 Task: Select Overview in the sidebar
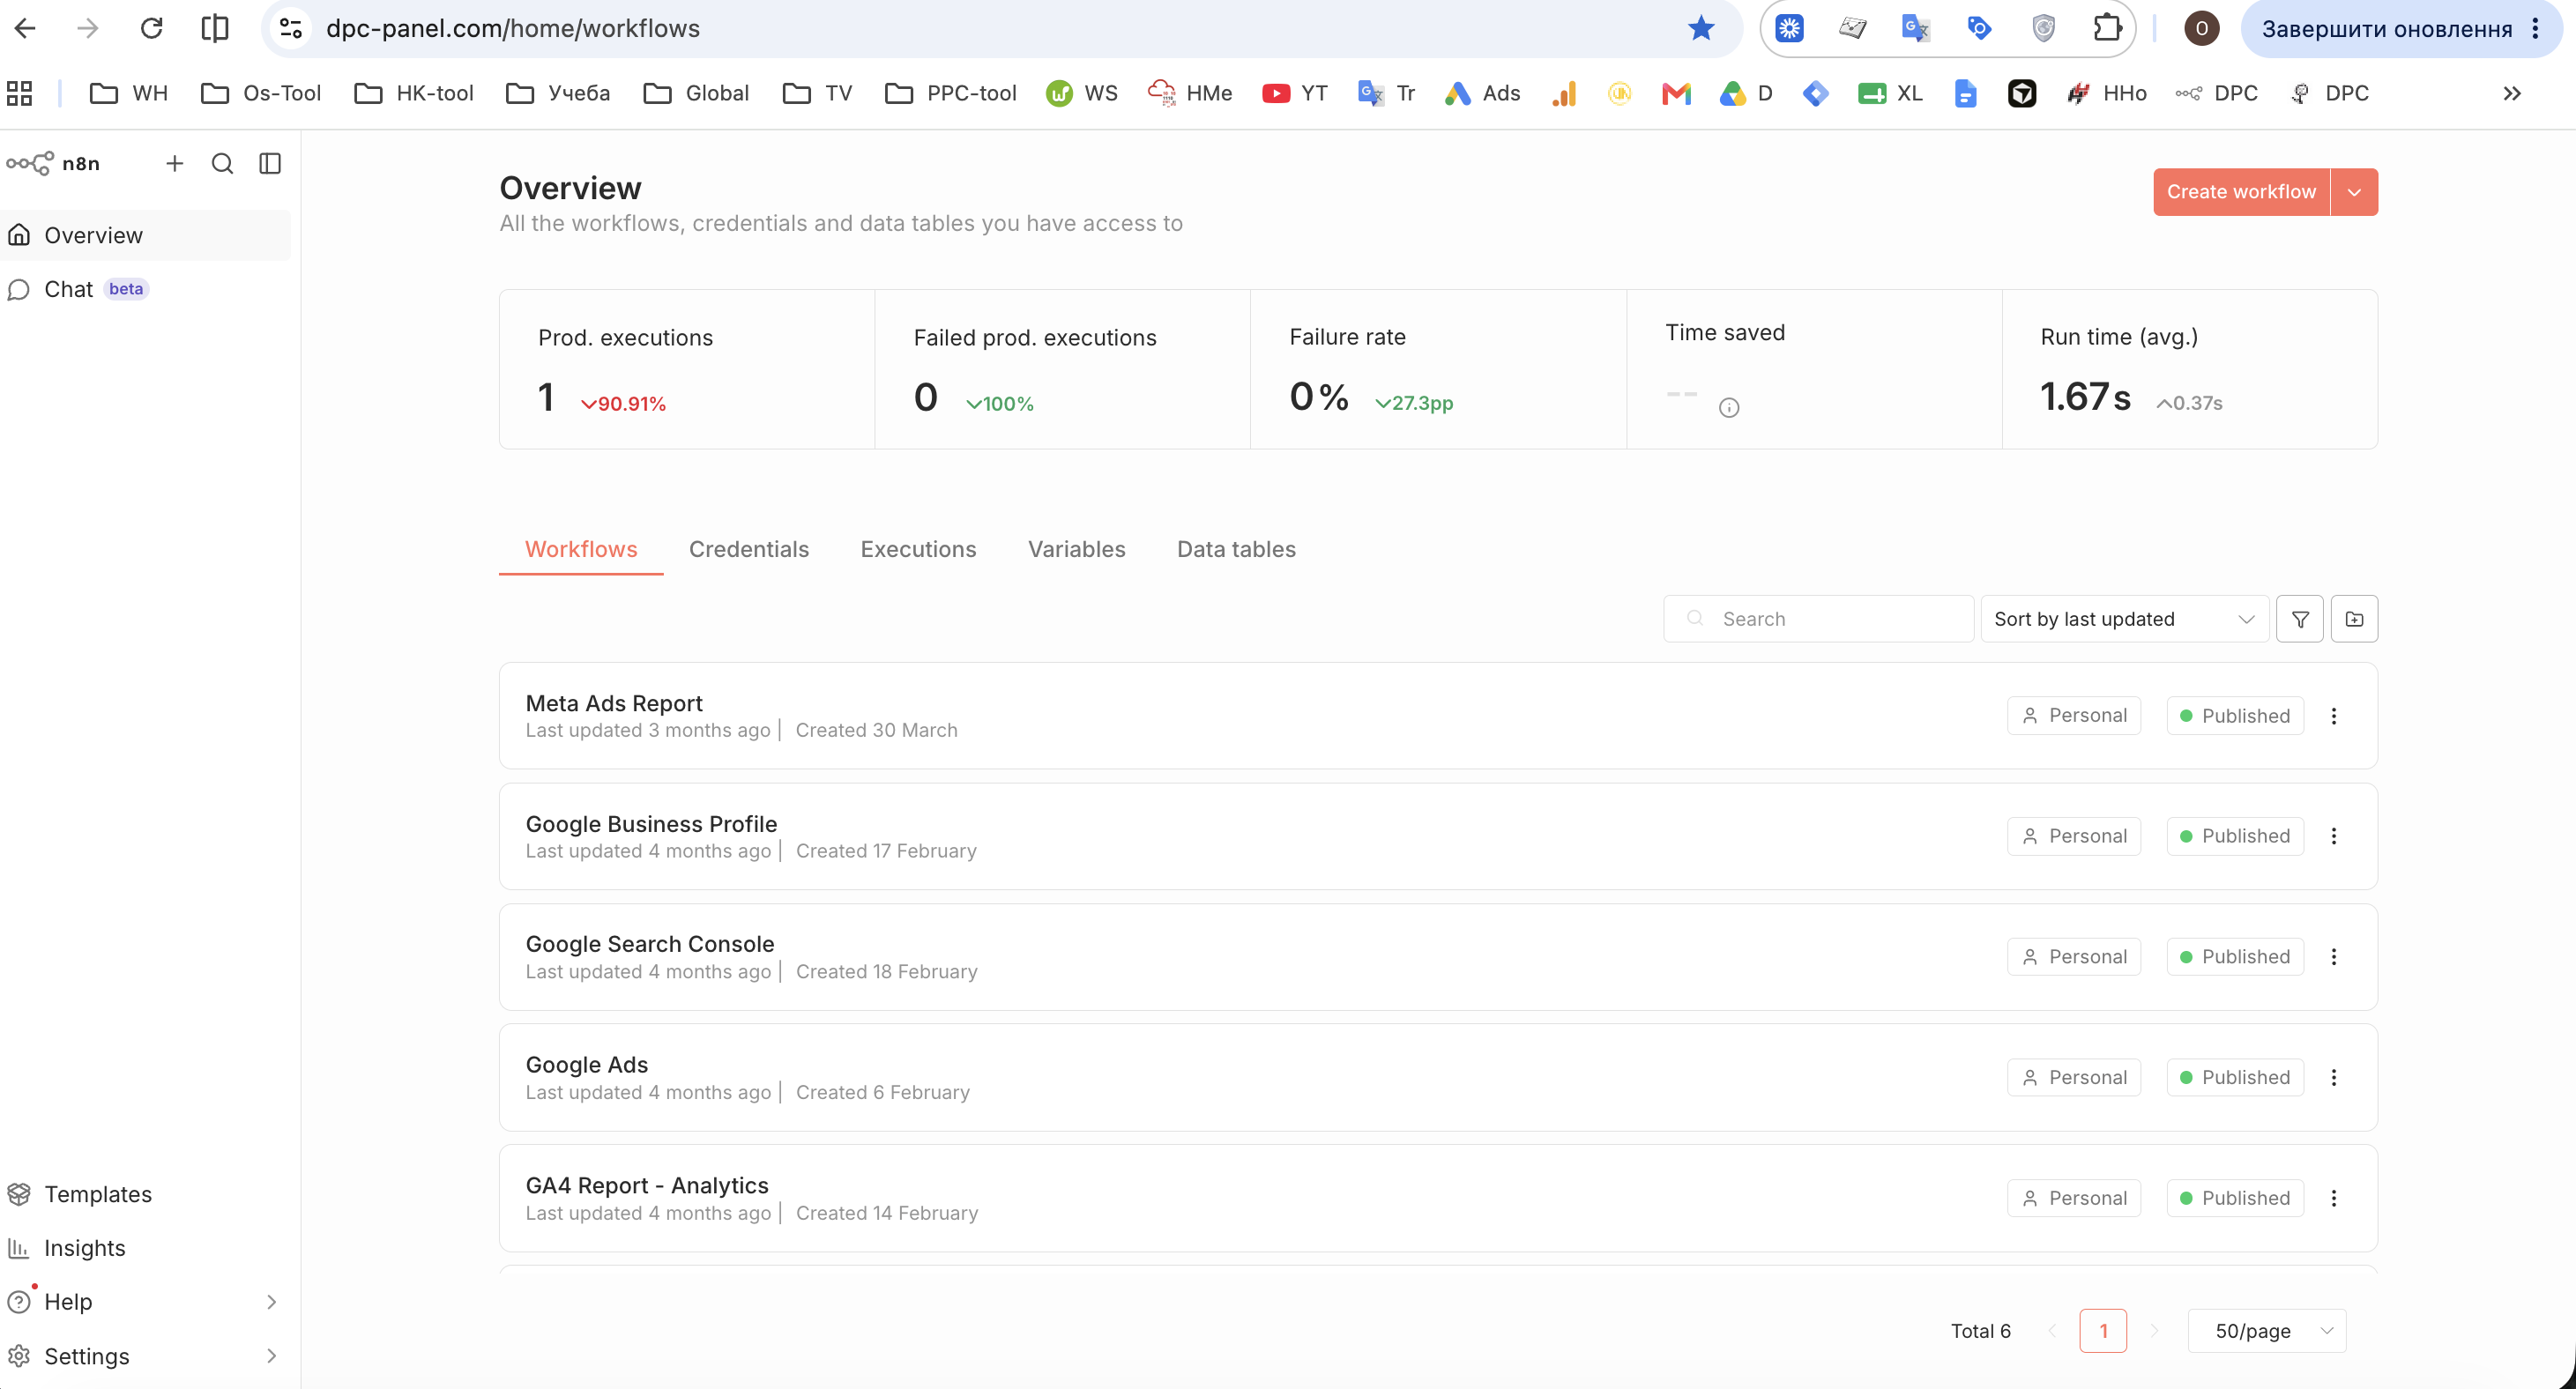pos(146,235)
